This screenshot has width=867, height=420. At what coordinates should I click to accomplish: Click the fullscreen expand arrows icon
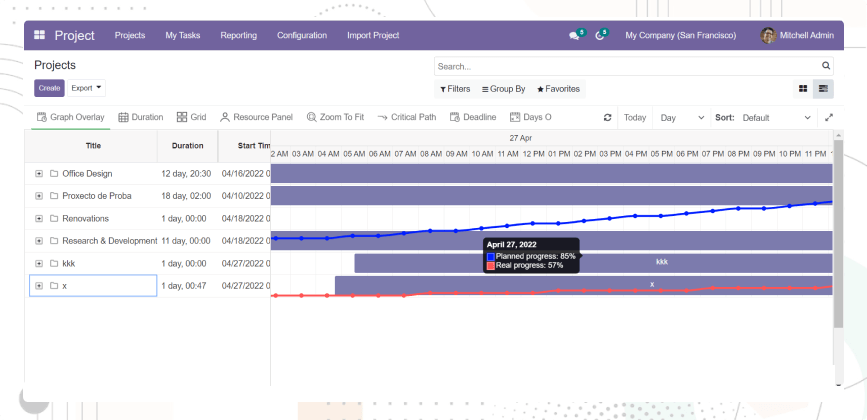(x=828, y=118)
